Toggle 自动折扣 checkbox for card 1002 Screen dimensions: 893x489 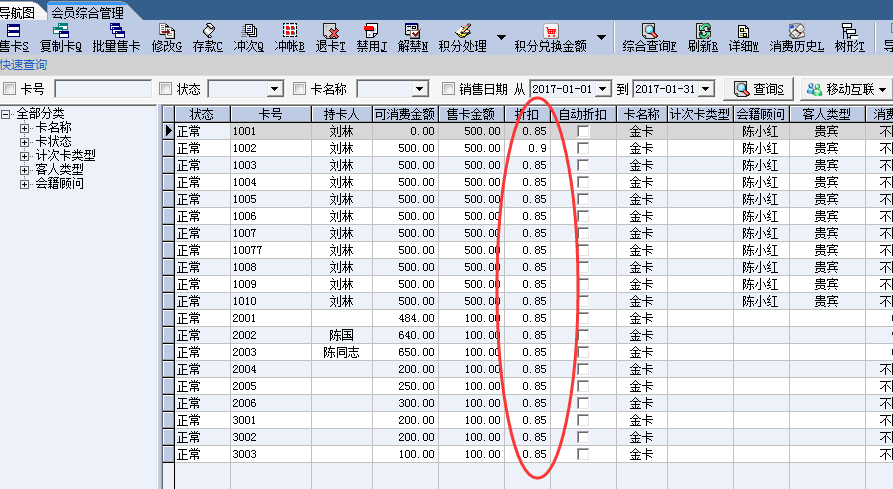click(583, 148)
